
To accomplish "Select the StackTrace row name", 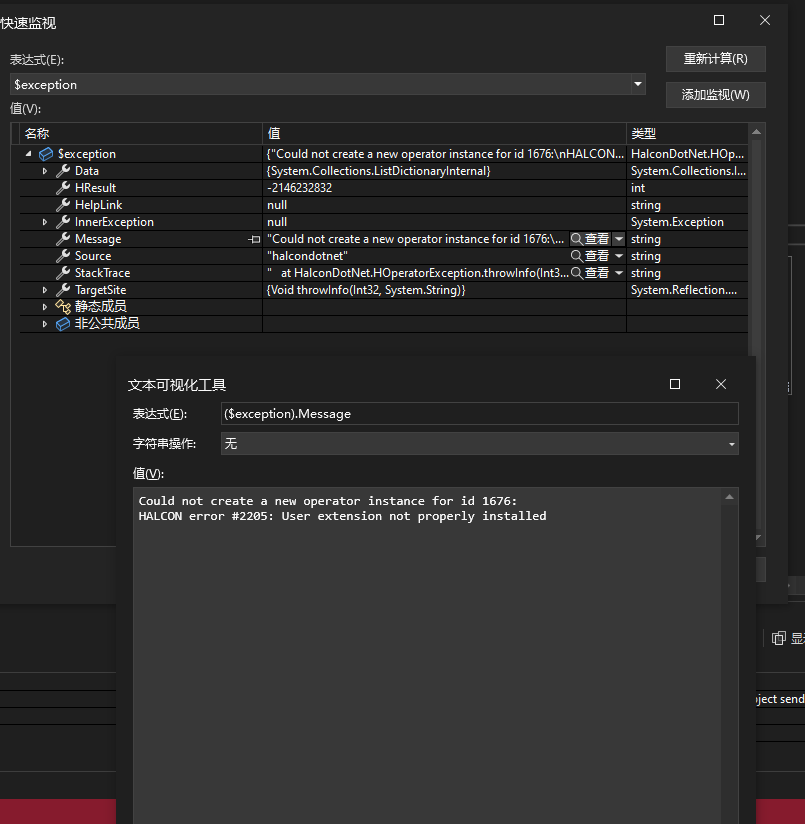I will pyautogui.click(x=102, y=273).
